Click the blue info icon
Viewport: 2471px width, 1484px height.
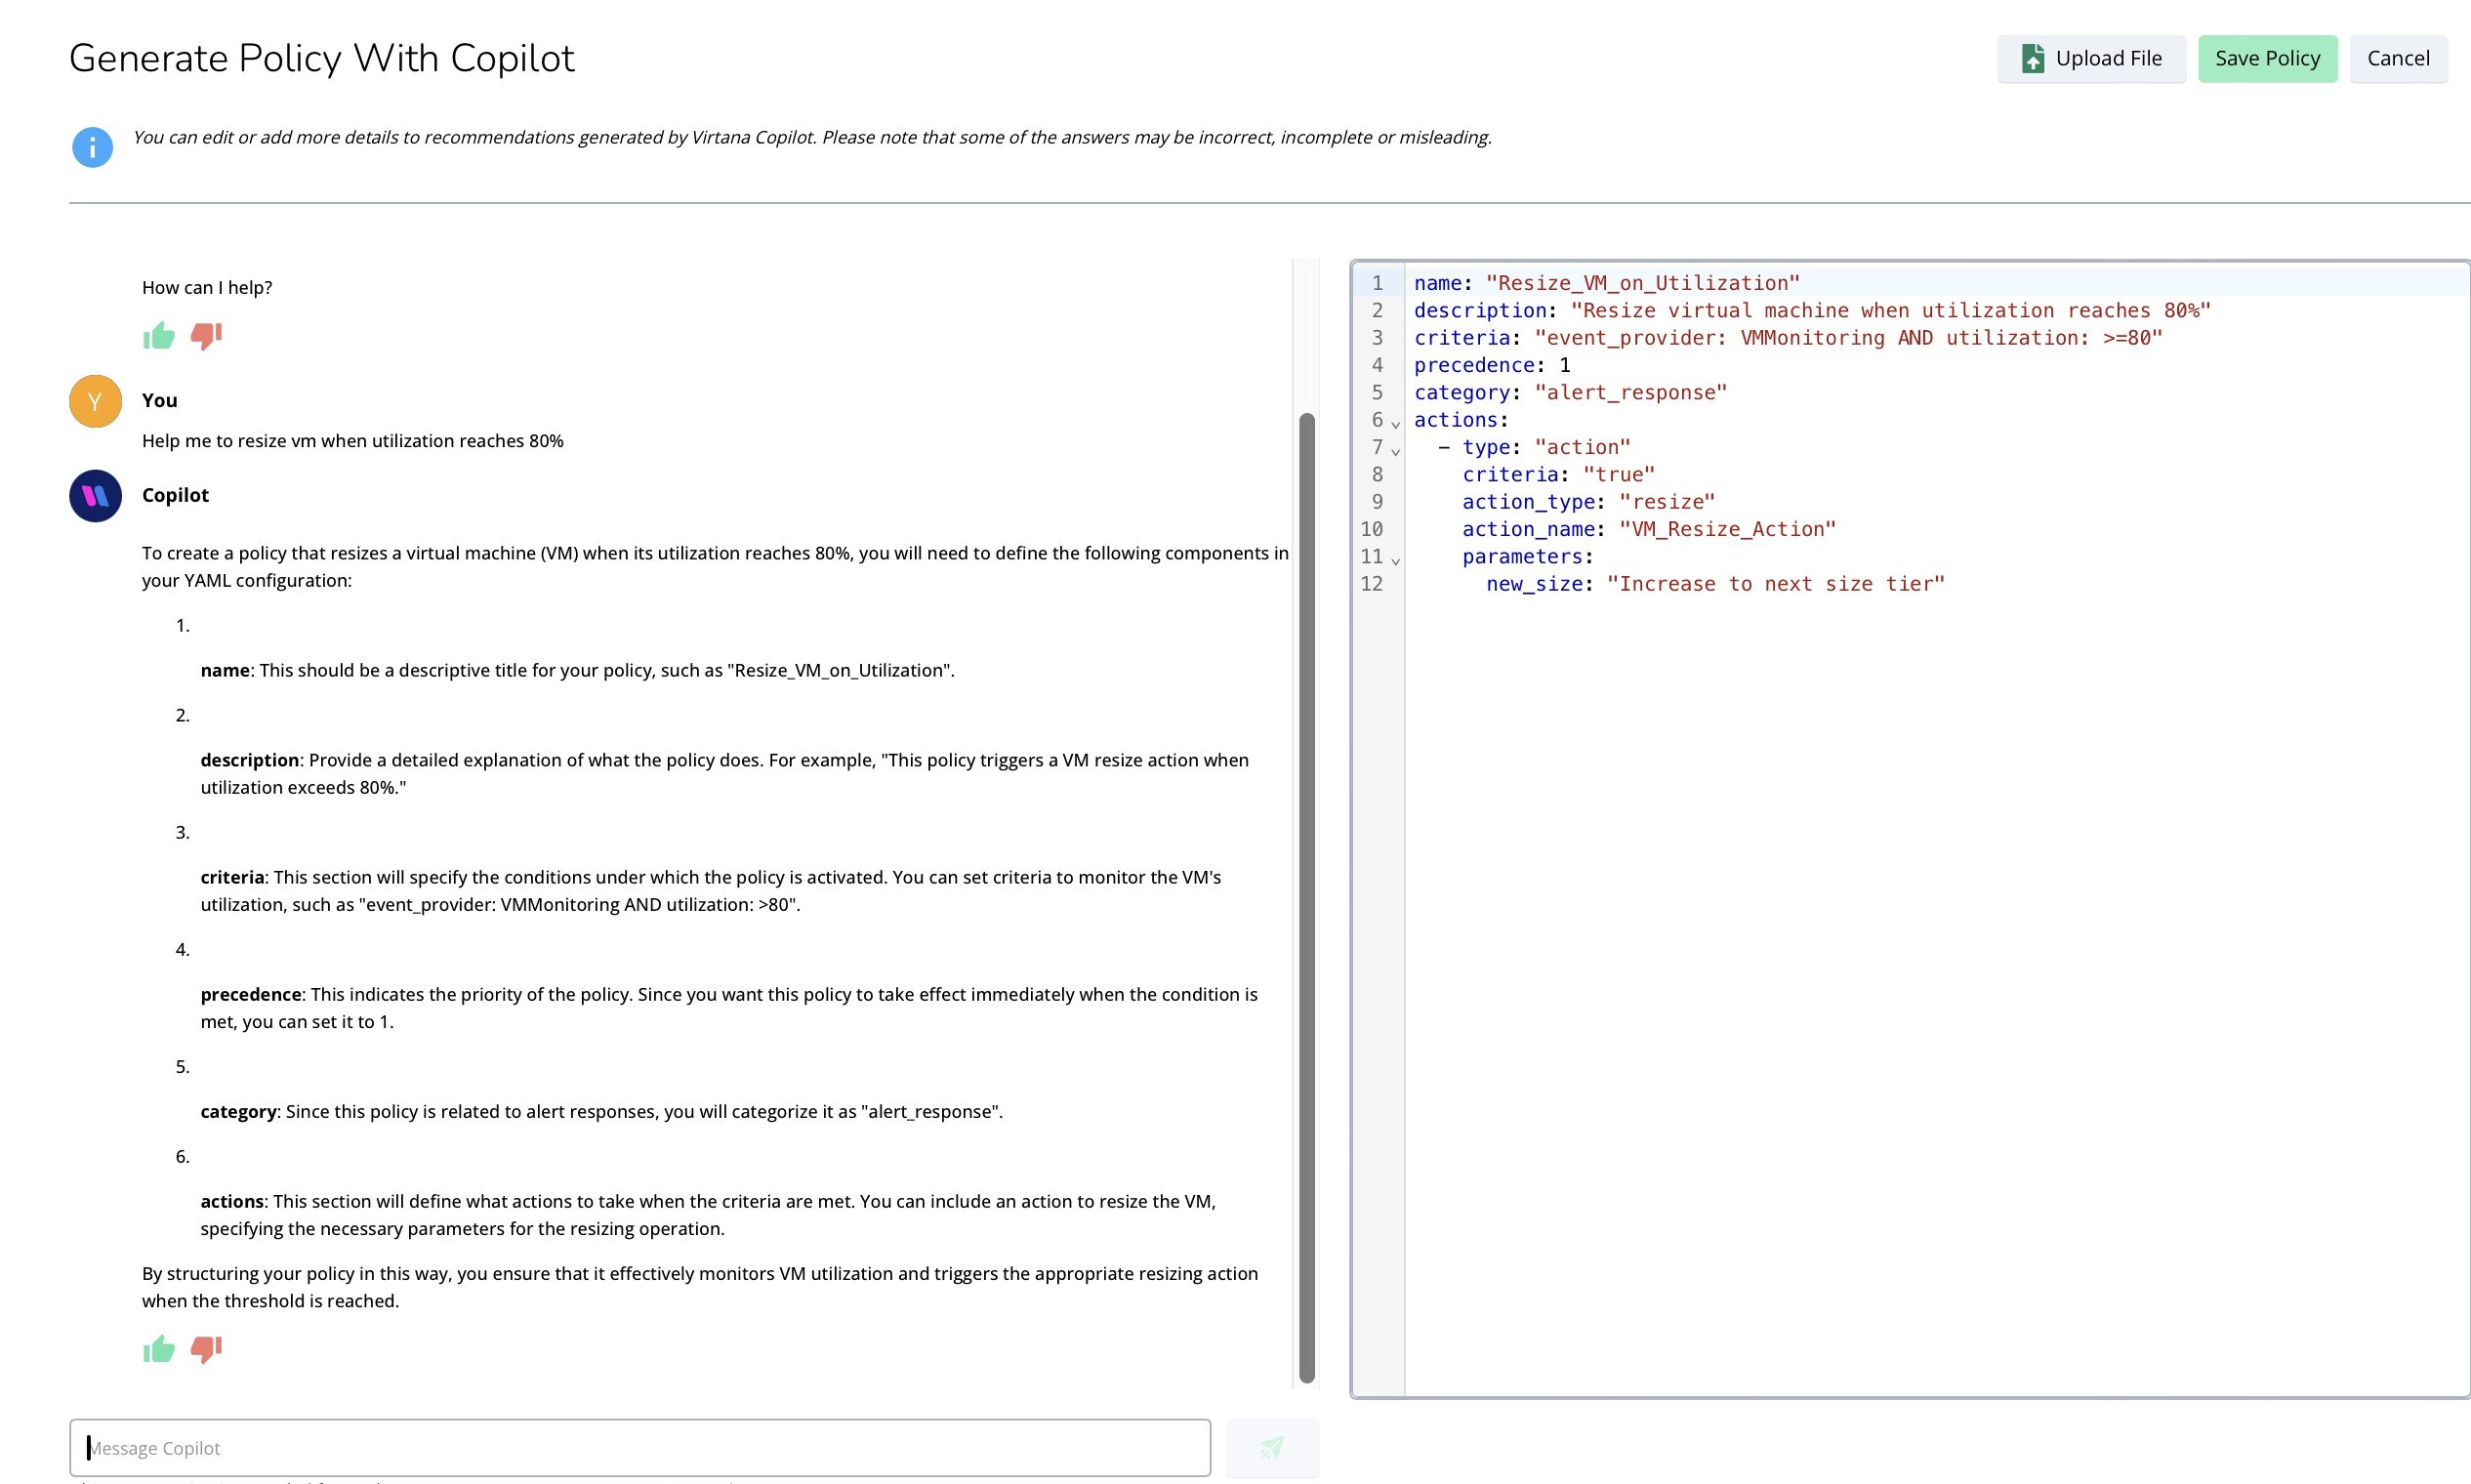point(93,145)
